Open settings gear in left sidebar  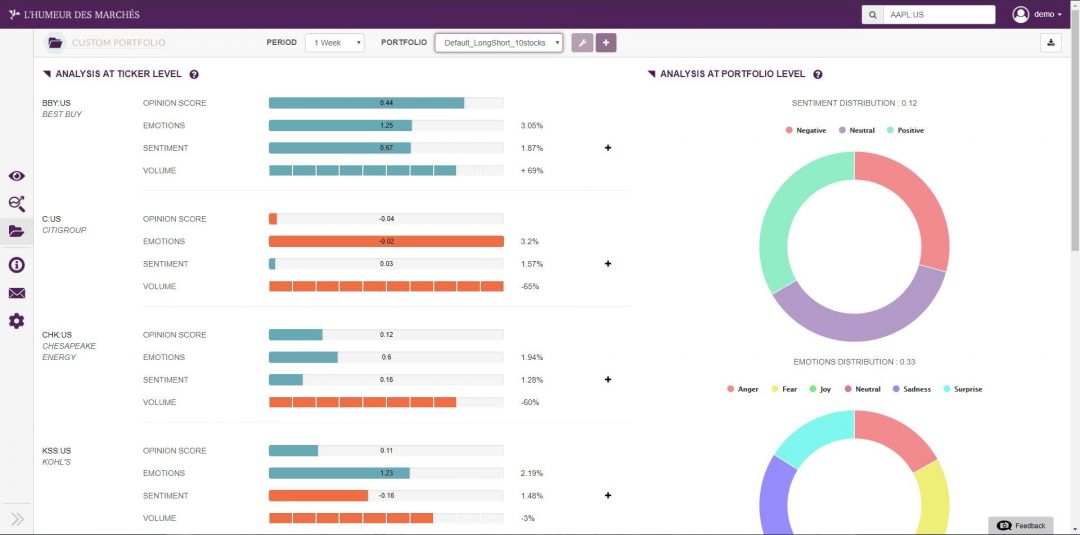16,321
